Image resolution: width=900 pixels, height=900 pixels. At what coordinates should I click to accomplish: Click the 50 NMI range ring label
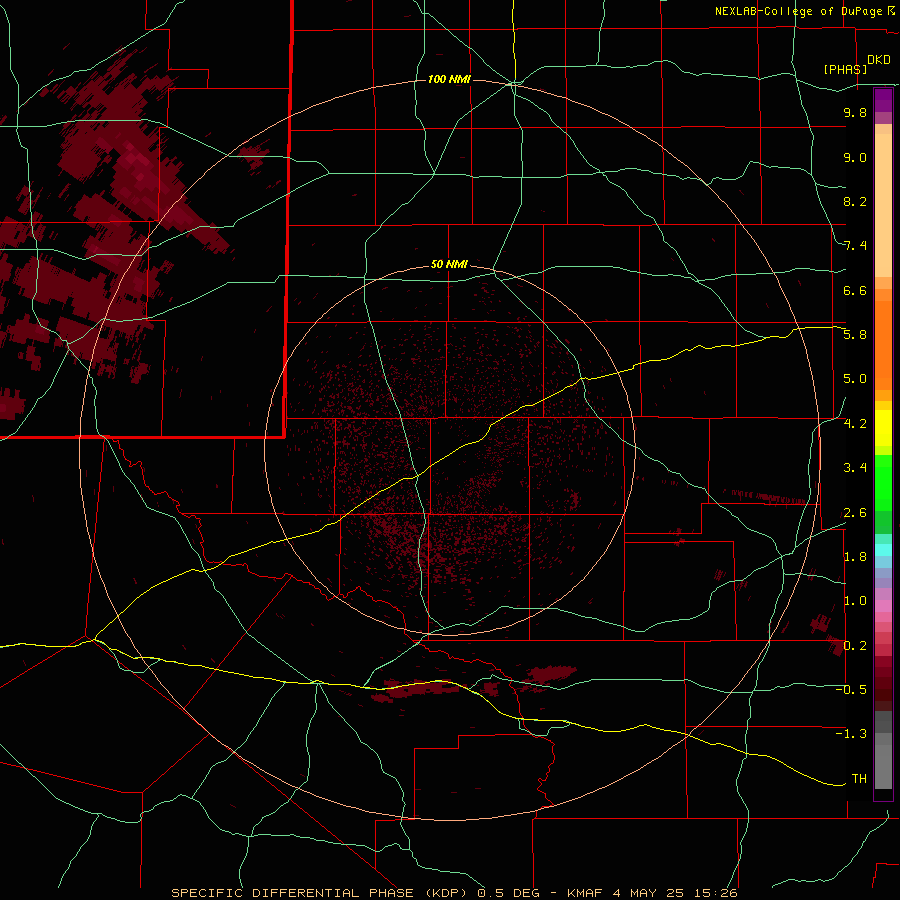click(x=449, y=264)
